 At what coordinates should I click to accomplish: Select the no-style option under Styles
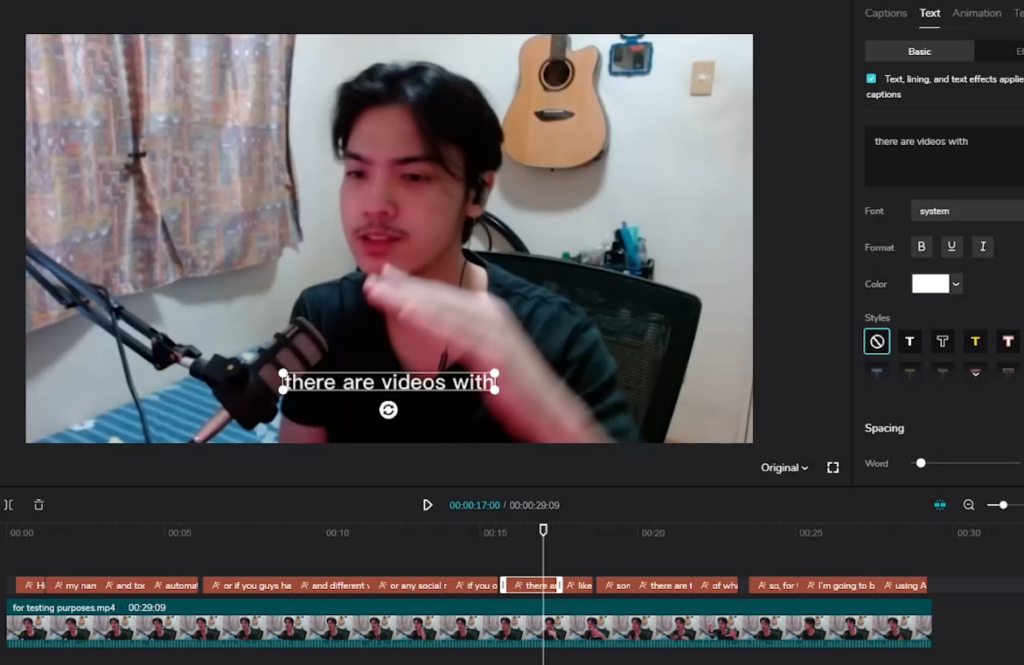(x=877, y=341)
